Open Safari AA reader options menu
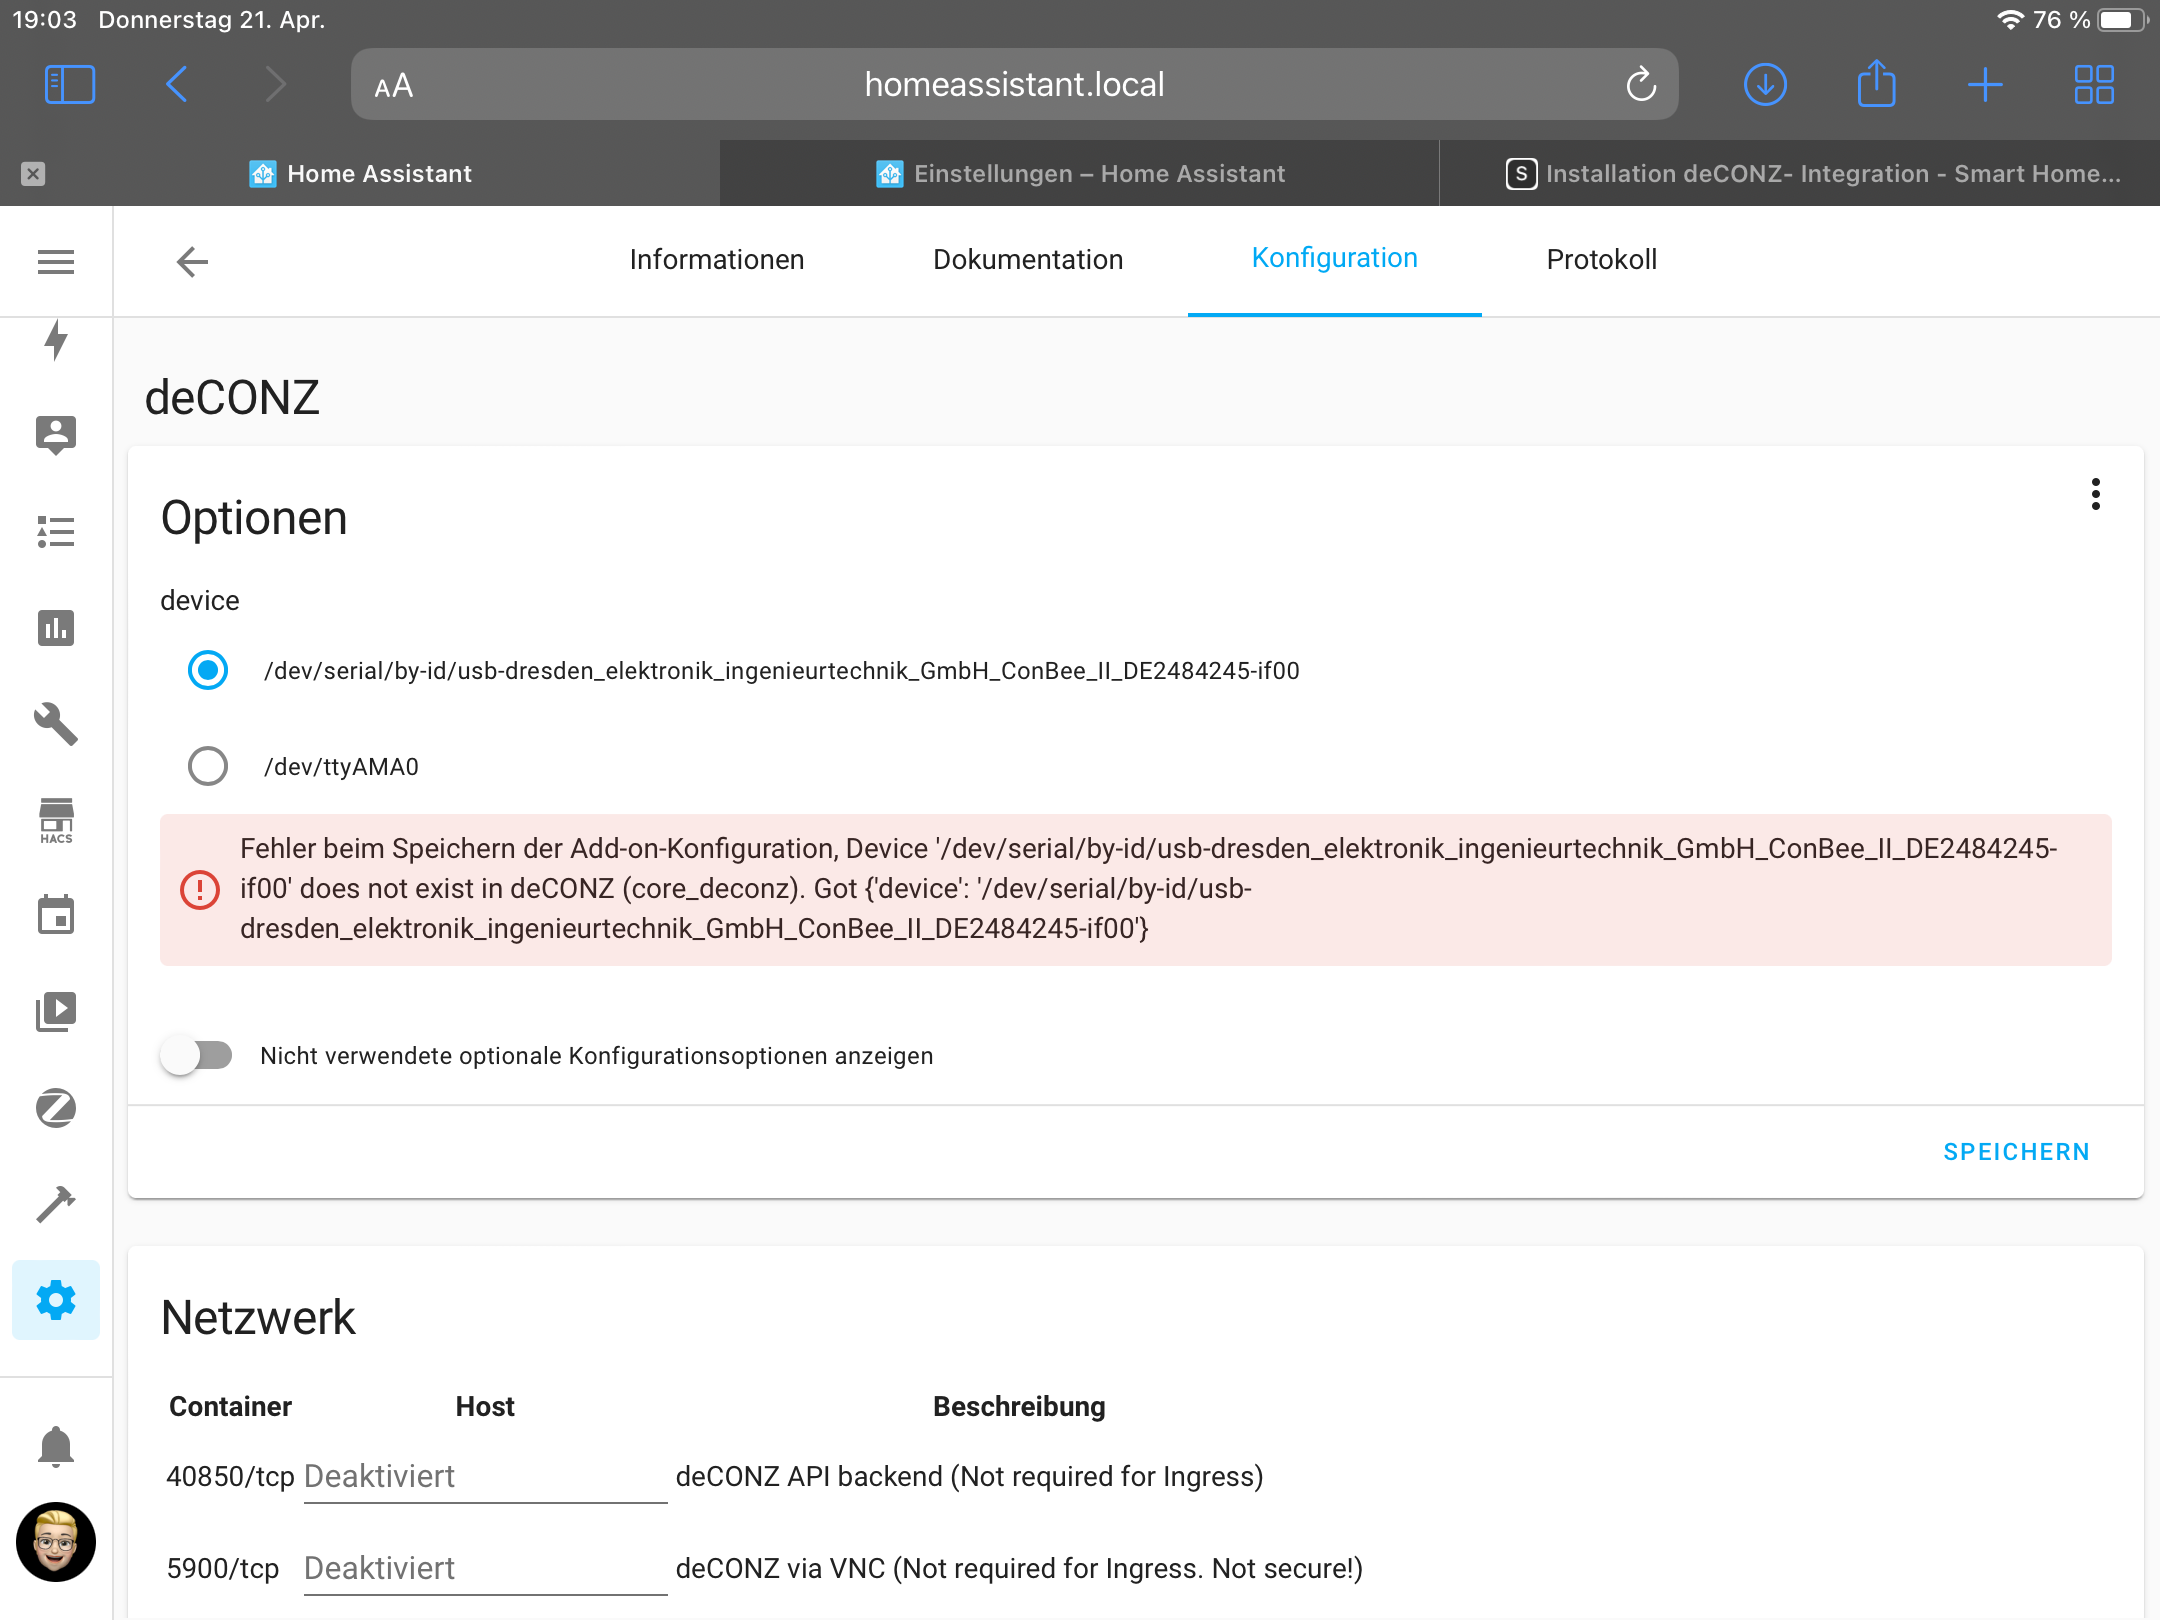 [x=393, y=85]
